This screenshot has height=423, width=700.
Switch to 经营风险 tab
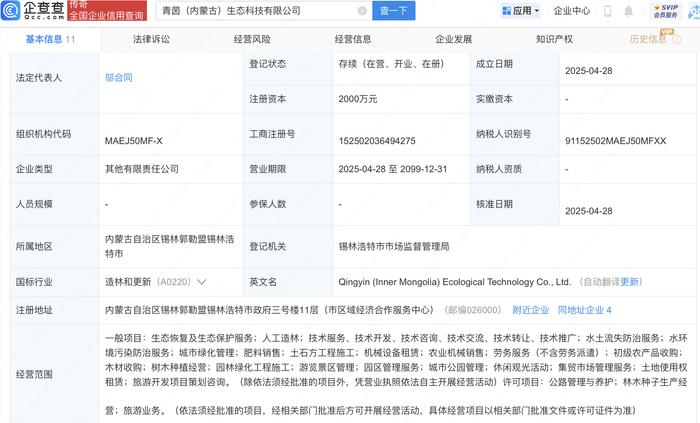[x=252, y=39]
